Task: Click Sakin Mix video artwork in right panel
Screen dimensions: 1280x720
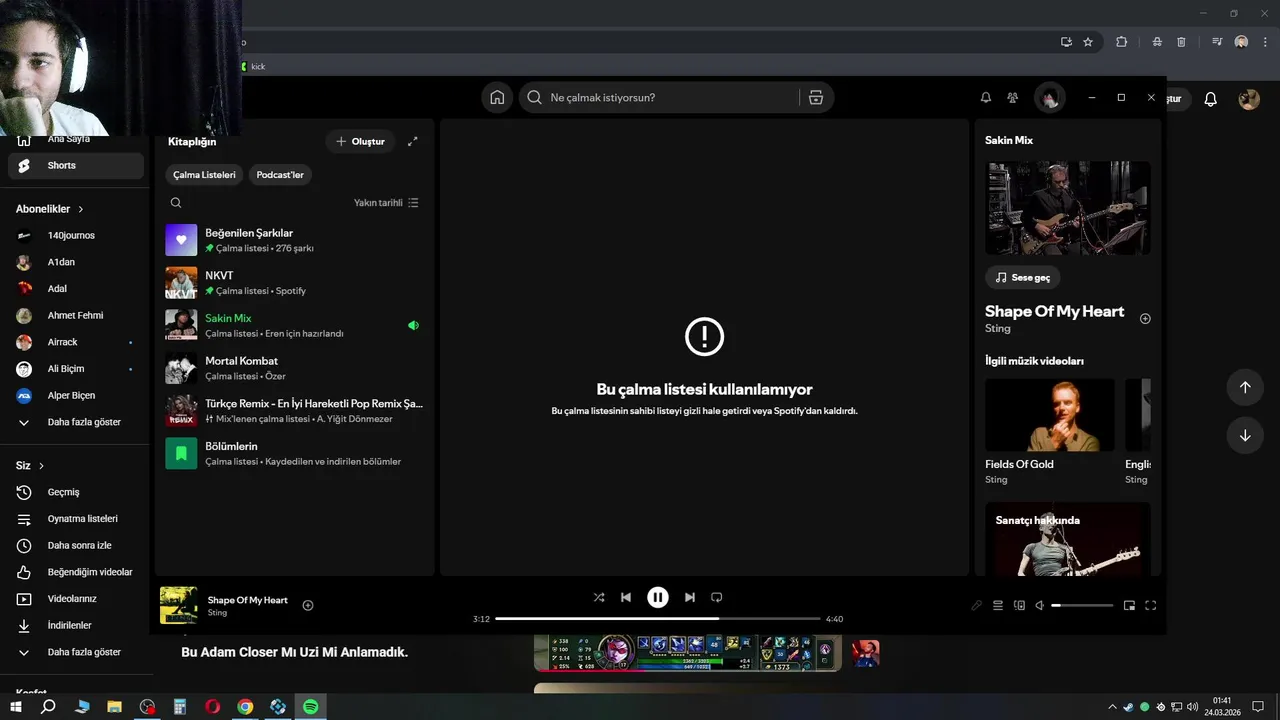Action: [x=1068, y=208]
